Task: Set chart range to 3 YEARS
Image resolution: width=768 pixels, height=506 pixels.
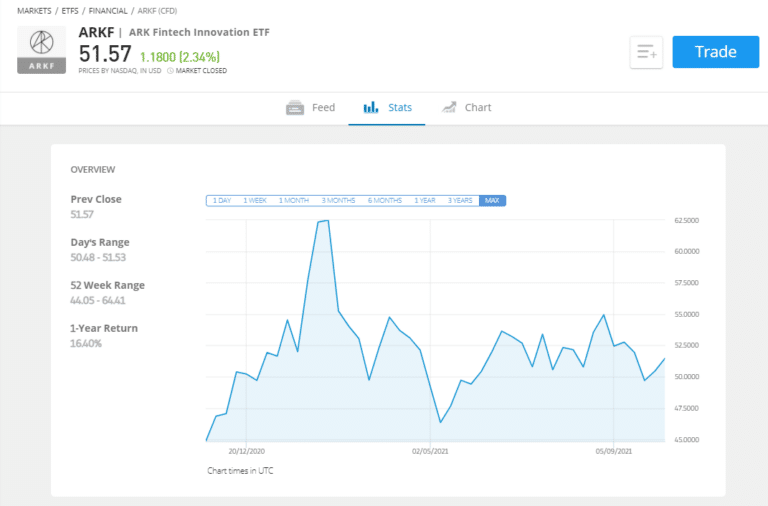Action: tap(460, 200)
